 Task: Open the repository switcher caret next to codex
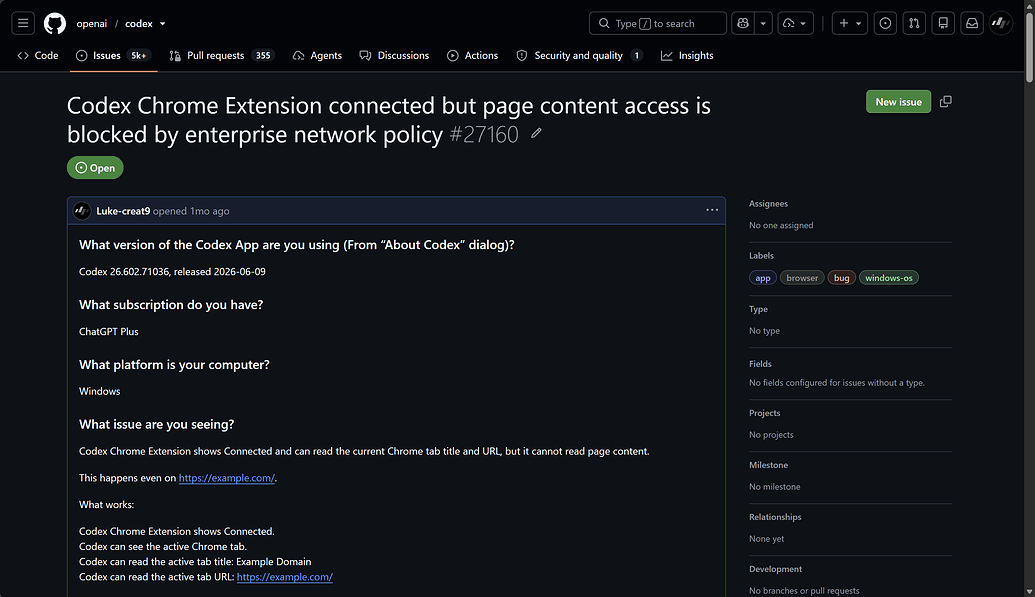pos(162,24)
